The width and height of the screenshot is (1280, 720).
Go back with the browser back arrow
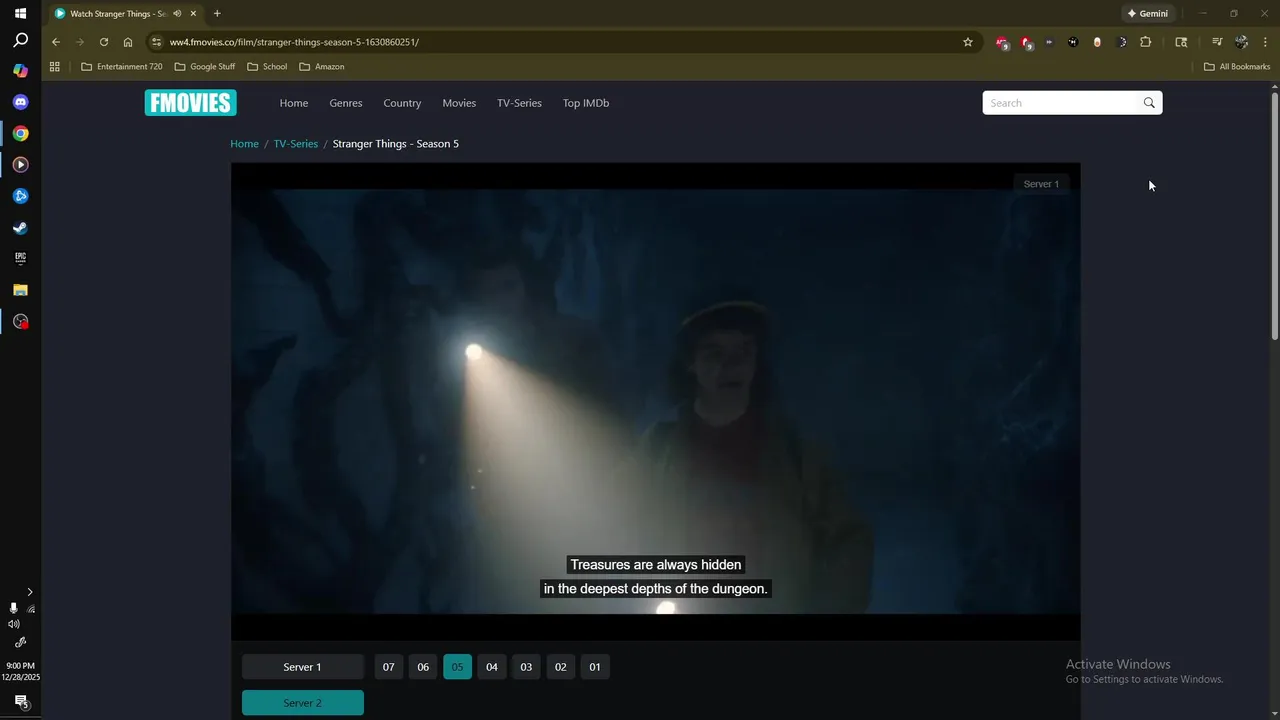[x=56, y=42]
